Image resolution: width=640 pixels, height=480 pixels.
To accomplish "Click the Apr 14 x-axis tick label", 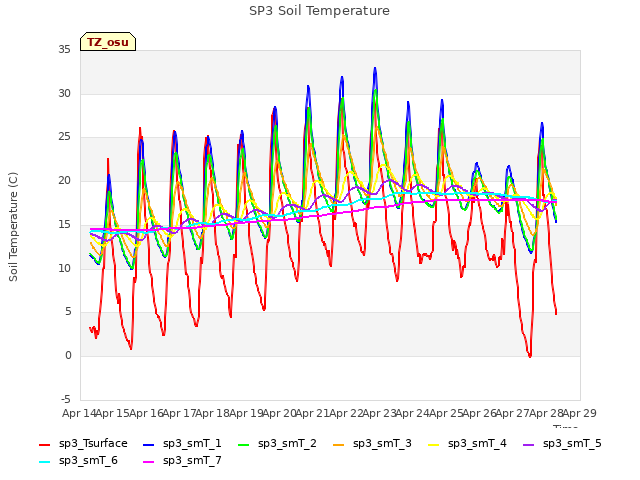I will pos(79,413).
